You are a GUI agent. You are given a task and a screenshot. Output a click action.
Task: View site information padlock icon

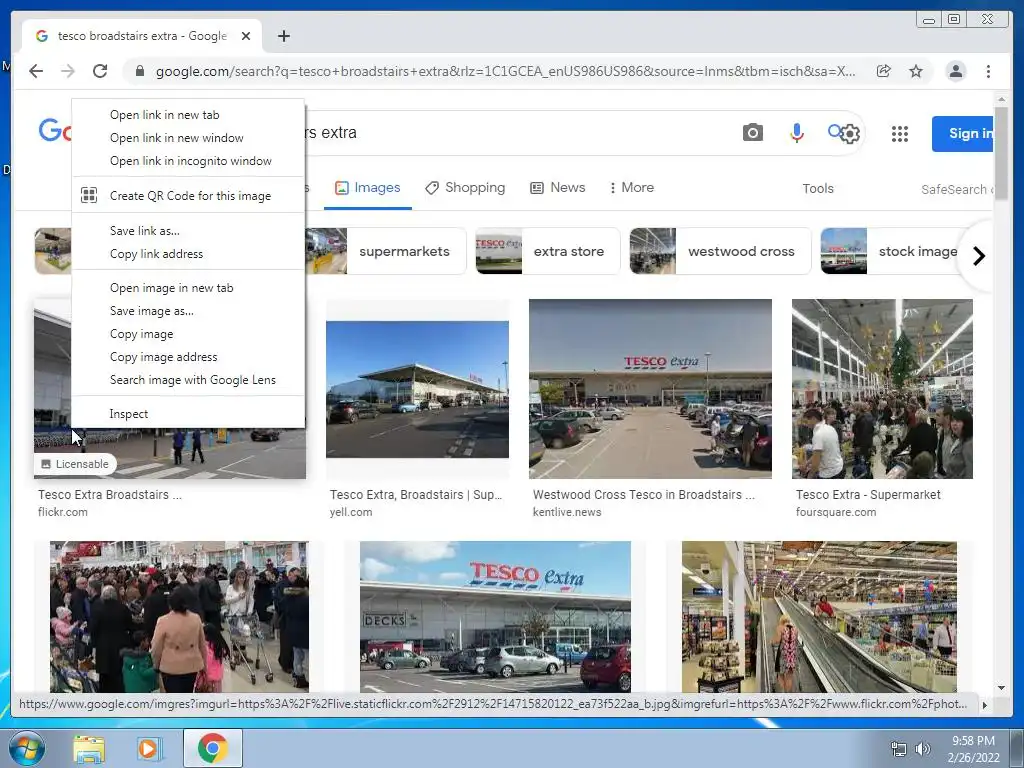point(139,71)
